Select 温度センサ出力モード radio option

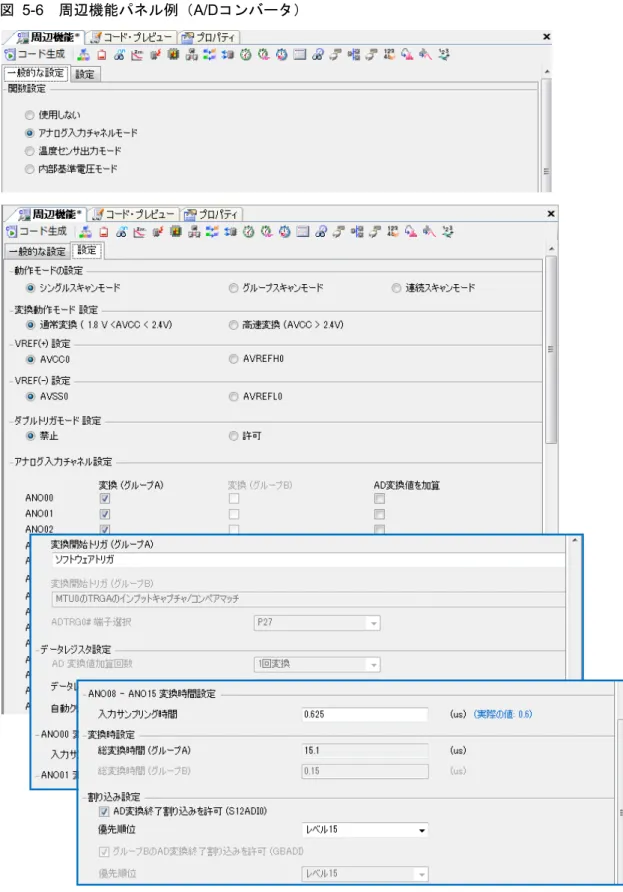pyautogui.click(x=30, y=151)
